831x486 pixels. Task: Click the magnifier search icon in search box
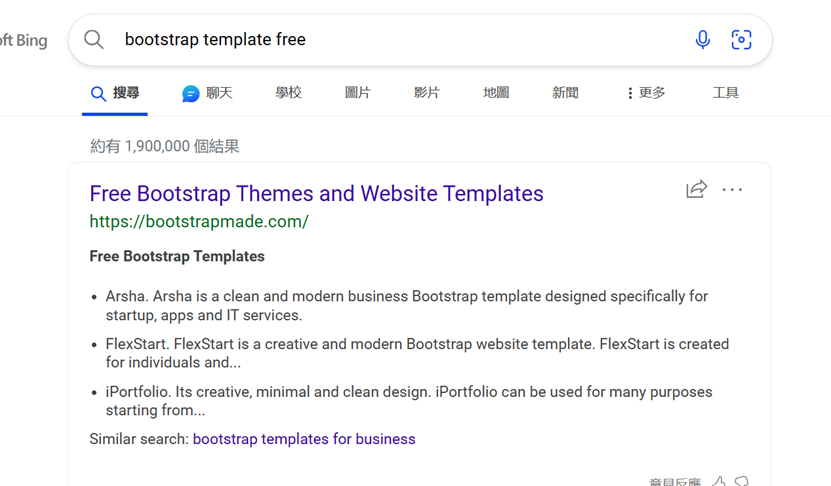(x=94, y=40)
